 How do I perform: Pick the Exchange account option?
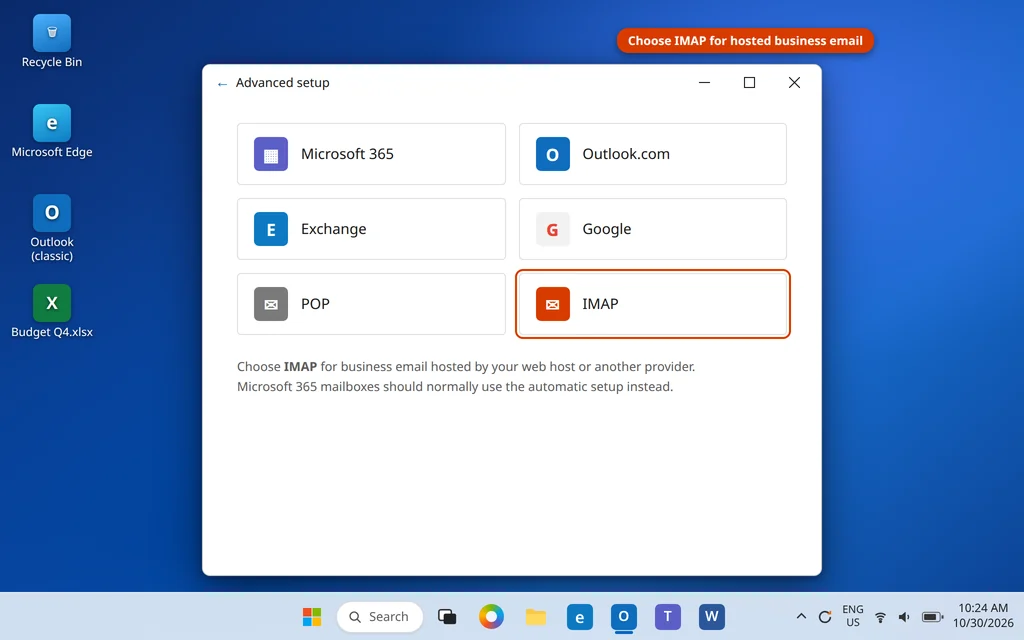click(x=371, y=229)
